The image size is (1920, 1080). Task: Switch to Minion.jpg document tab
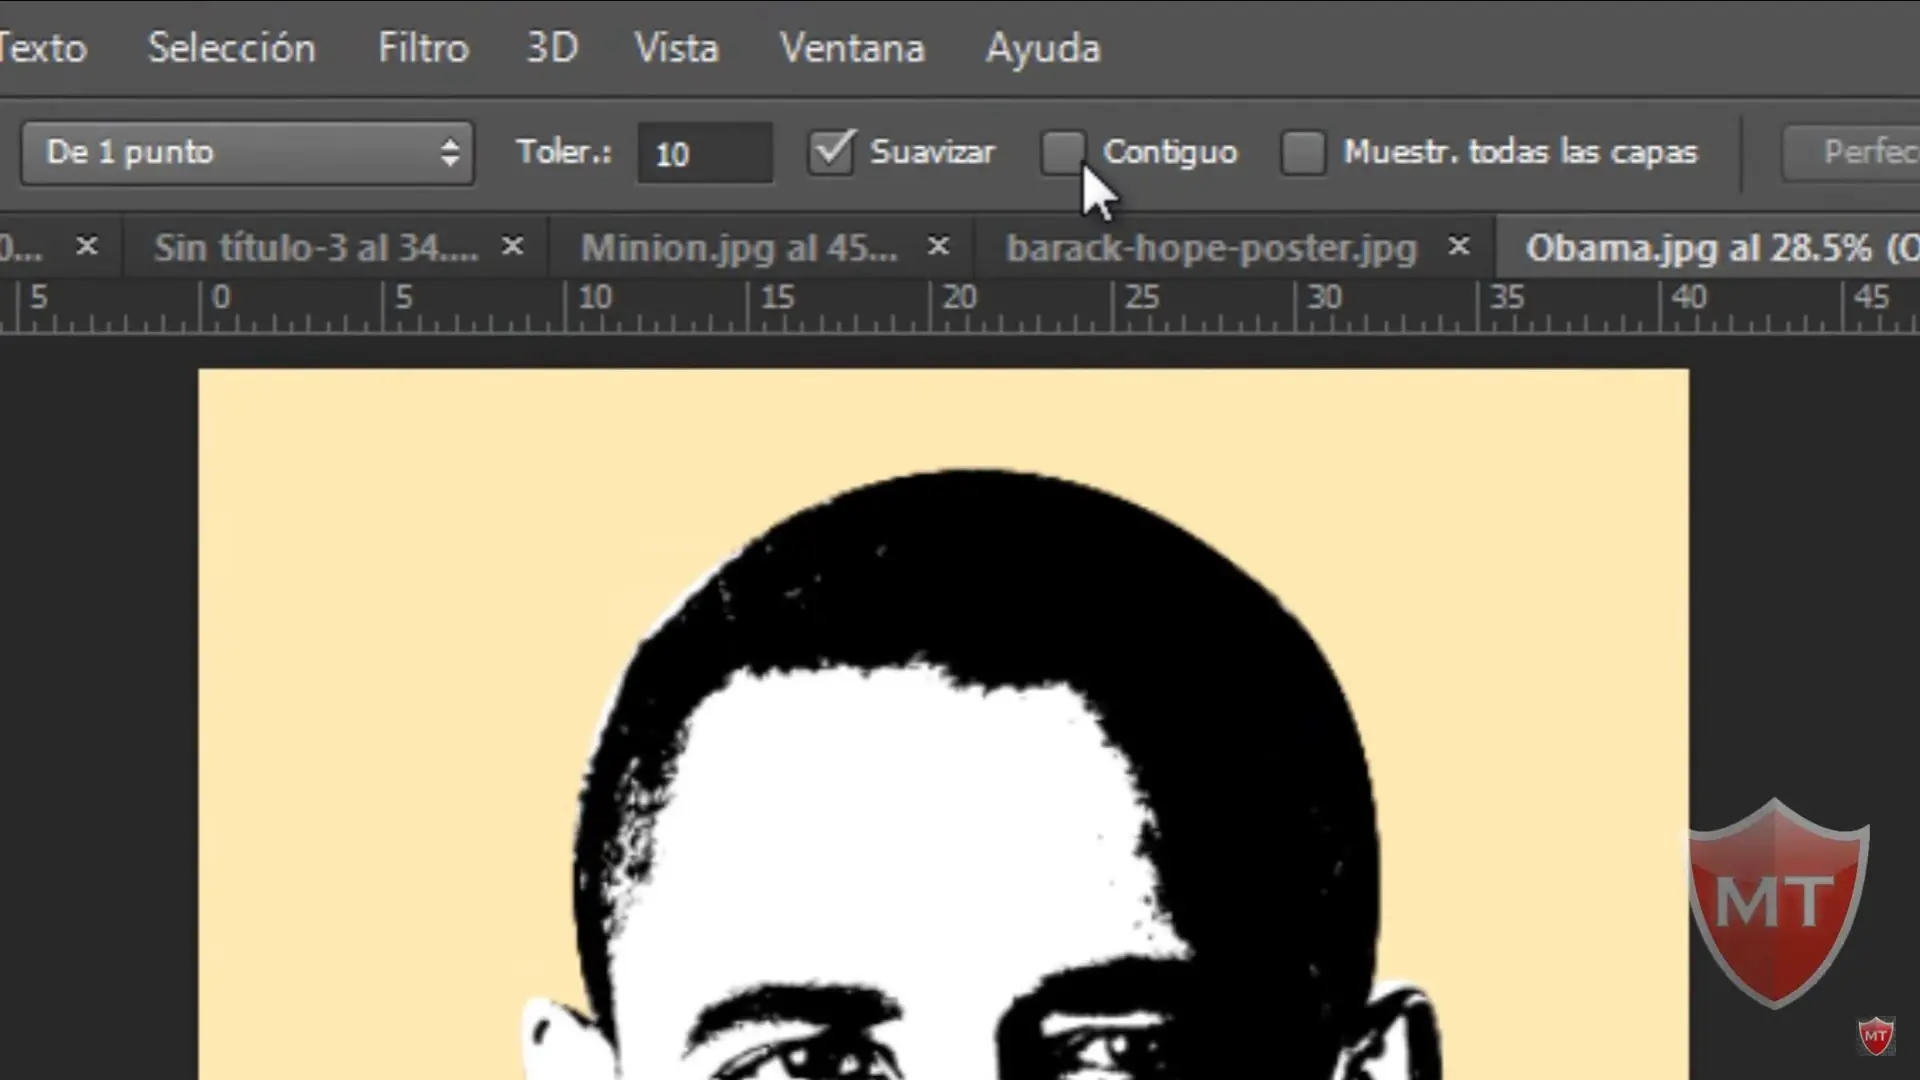click(x=739, y=248)
